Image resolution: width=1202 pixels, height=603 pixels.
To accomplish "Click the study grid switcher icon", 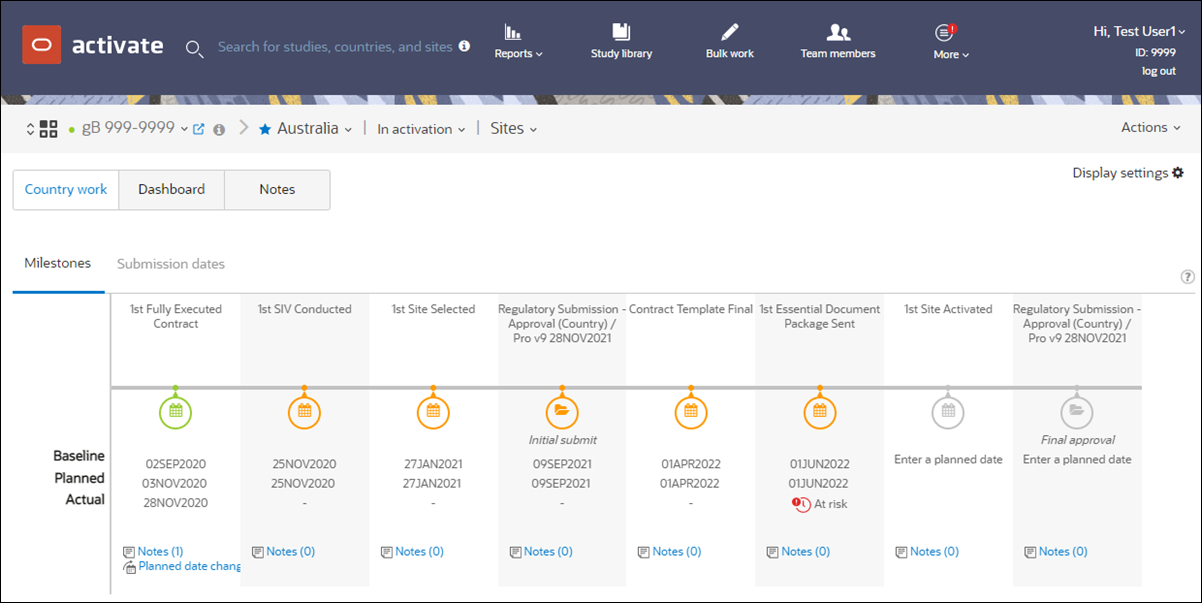I will click(x=48, y=129).
